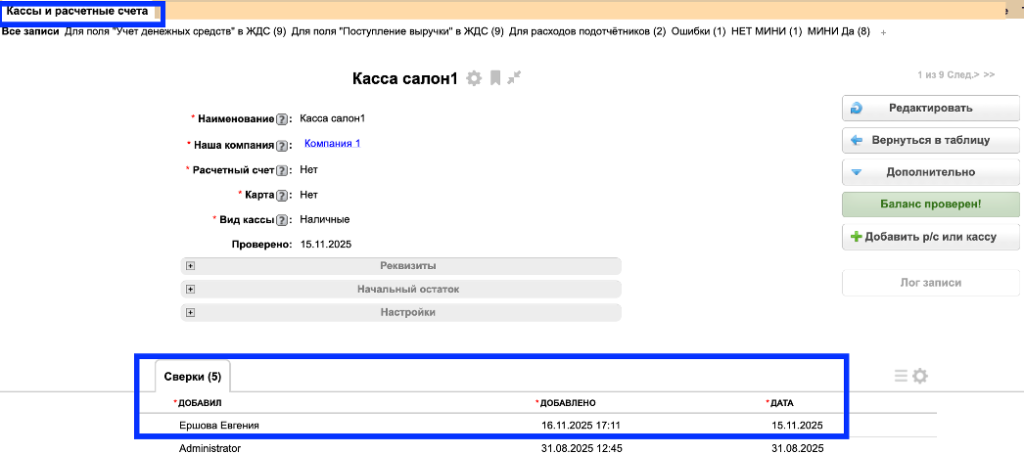Click the collapse arrows icon beside the title
The width and height of the screenshot is (1024, 454).
[514, 78]
